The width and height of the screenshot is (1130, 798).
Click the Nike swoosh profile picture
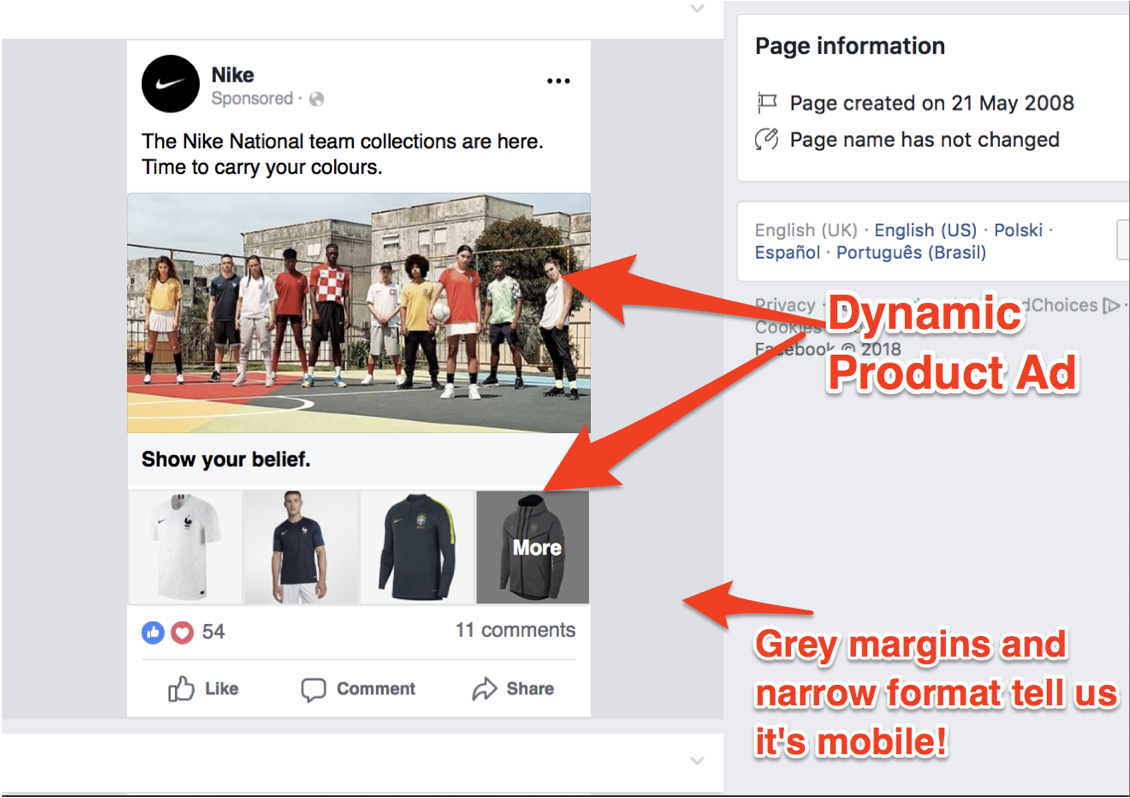pyautogui.click(x=170, y=84)
